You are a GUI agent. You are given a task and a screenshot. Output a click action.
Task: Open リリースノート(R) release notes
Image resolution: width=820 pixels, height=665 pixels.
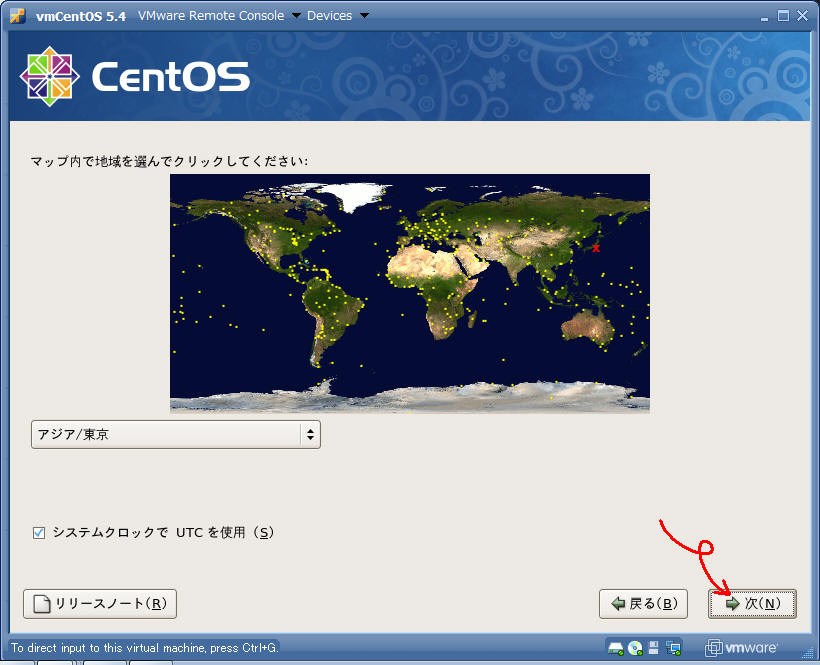[x=100, y=604]
